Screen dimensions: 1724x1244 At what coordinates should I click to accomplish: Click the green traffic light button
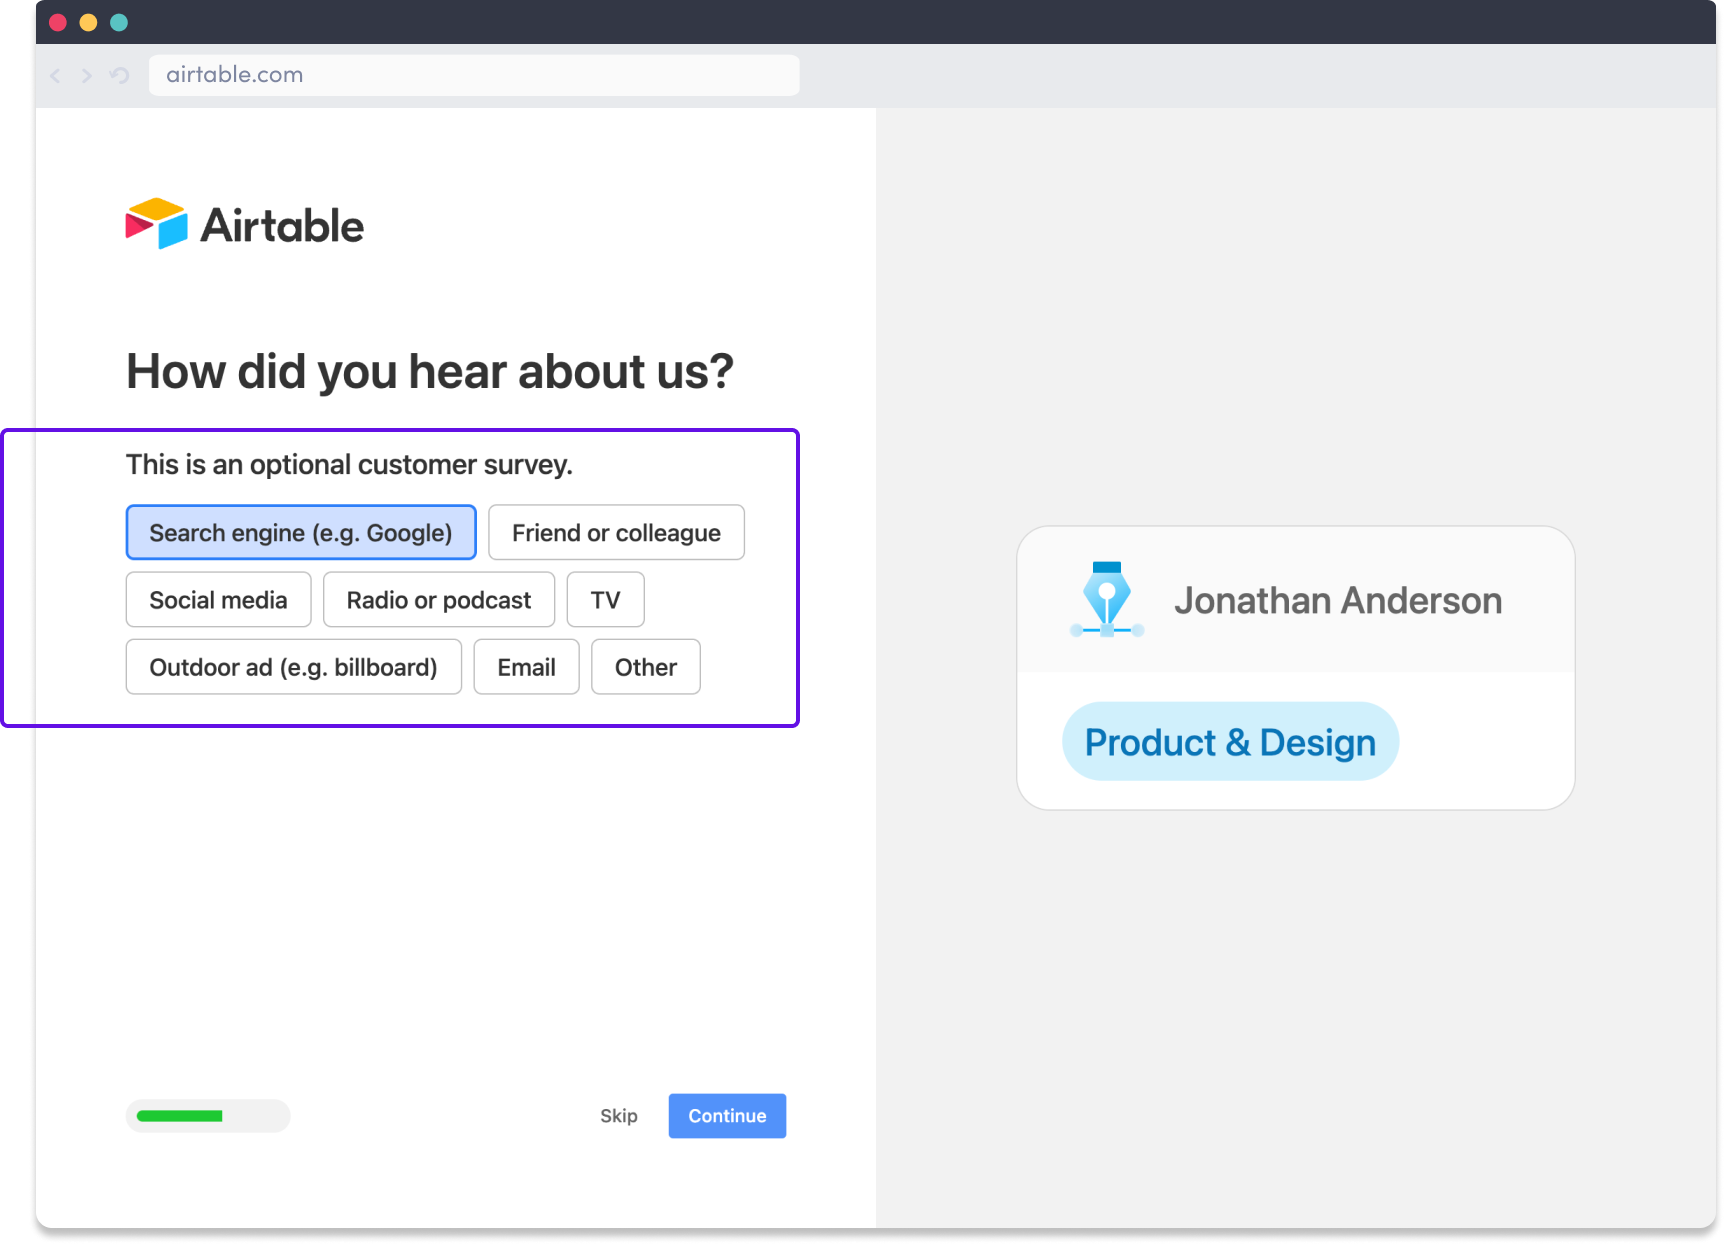119,21
